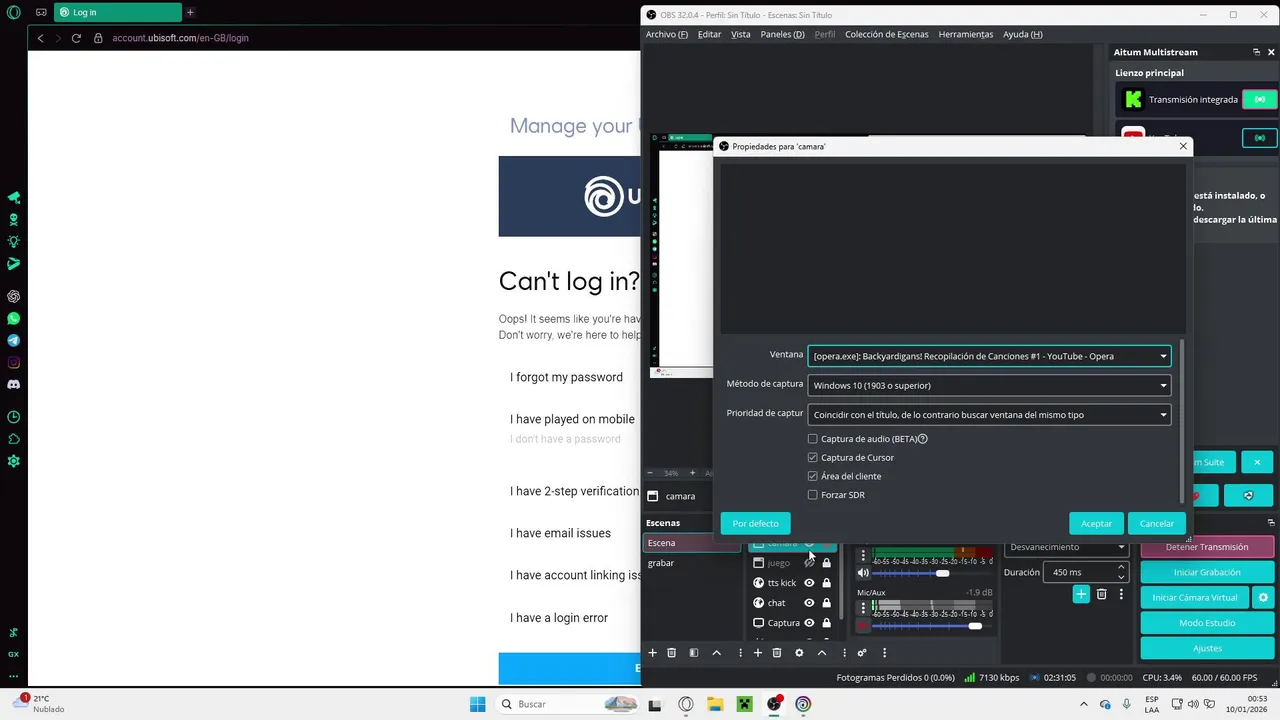The image size is (1280, 720).
Task: Open ChatGPT from the Opera sidebar
Action: pyautogui.click(x=13, y=297)
